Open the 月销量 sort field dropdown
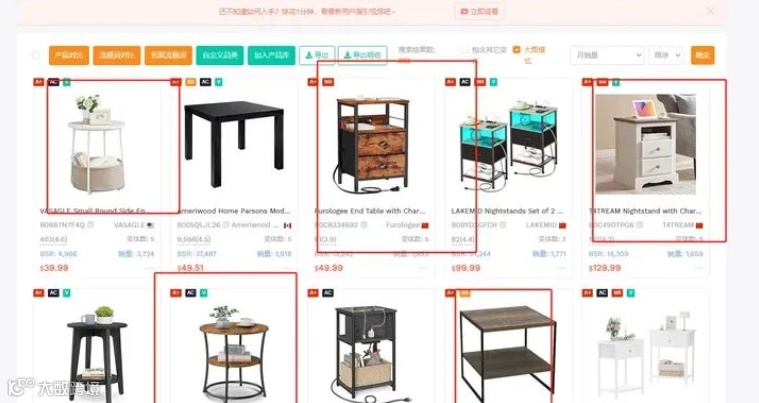This screenshot has width=759, height=403. 607,55
